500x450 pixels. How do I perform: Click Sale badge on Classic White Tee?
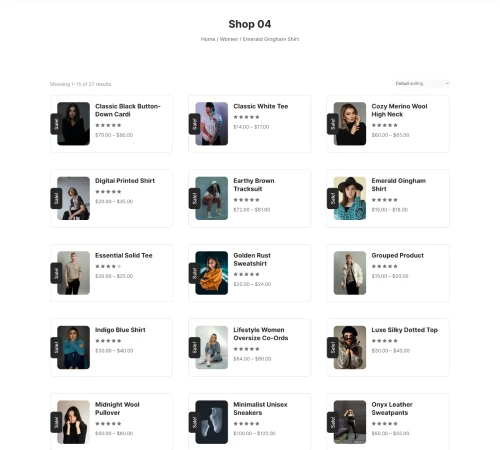(x=194, y=124)
